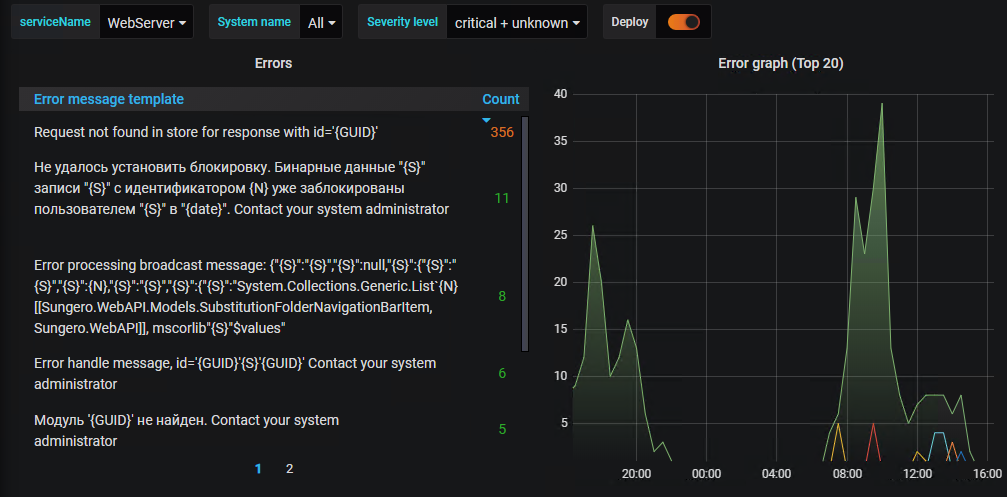Toggle the Deploy switch off

[684, 22]
